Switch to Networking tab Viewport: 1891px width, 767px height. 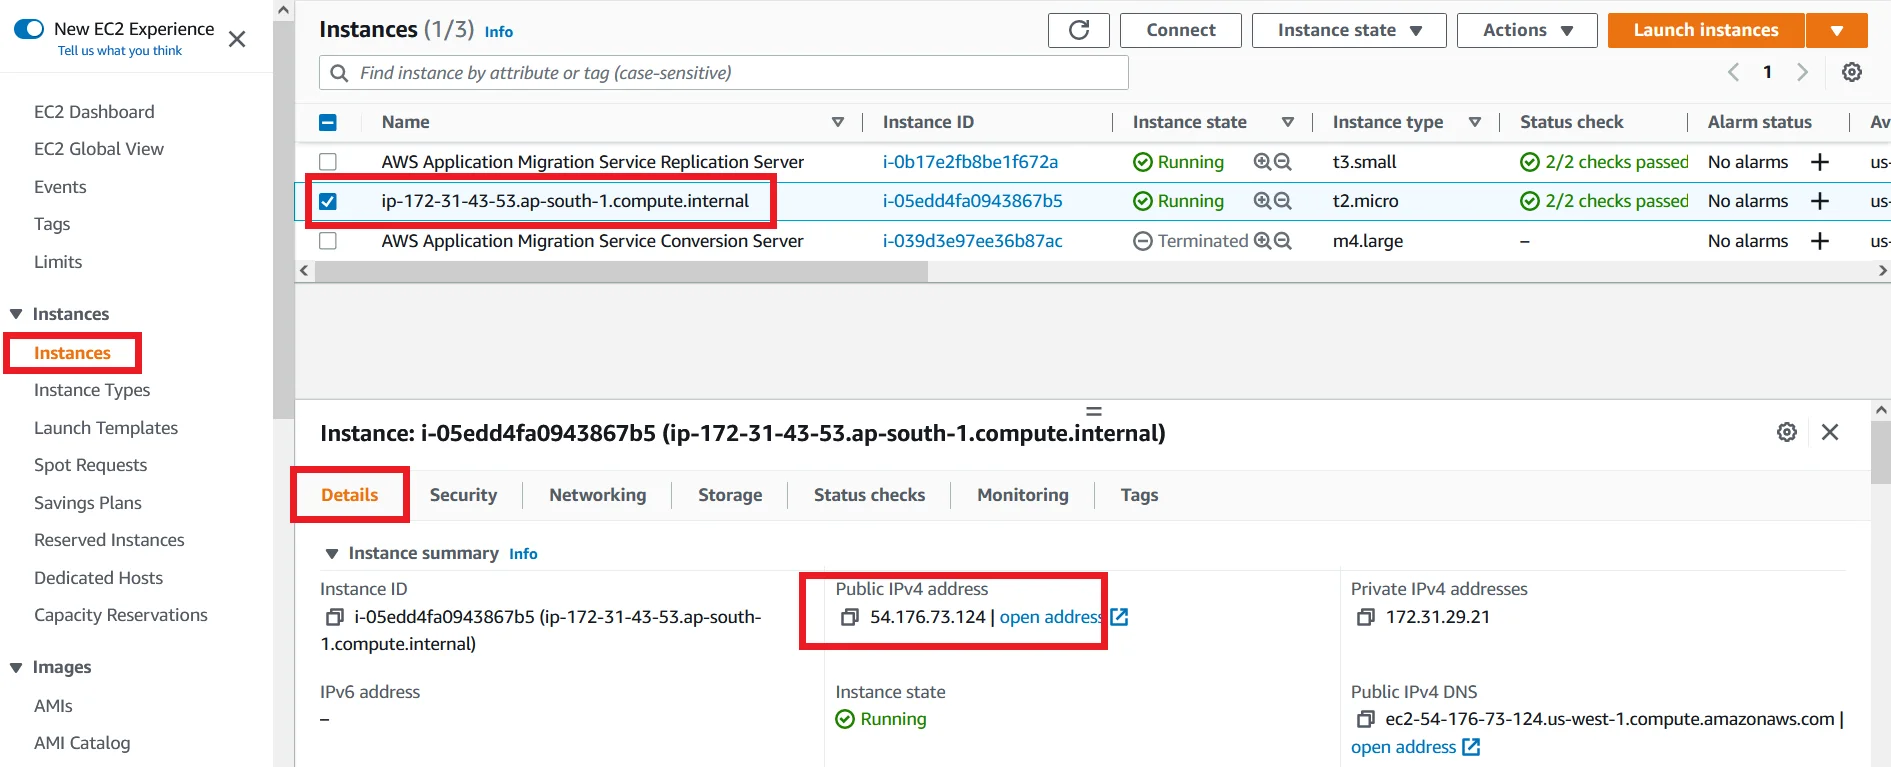point(598,495)
